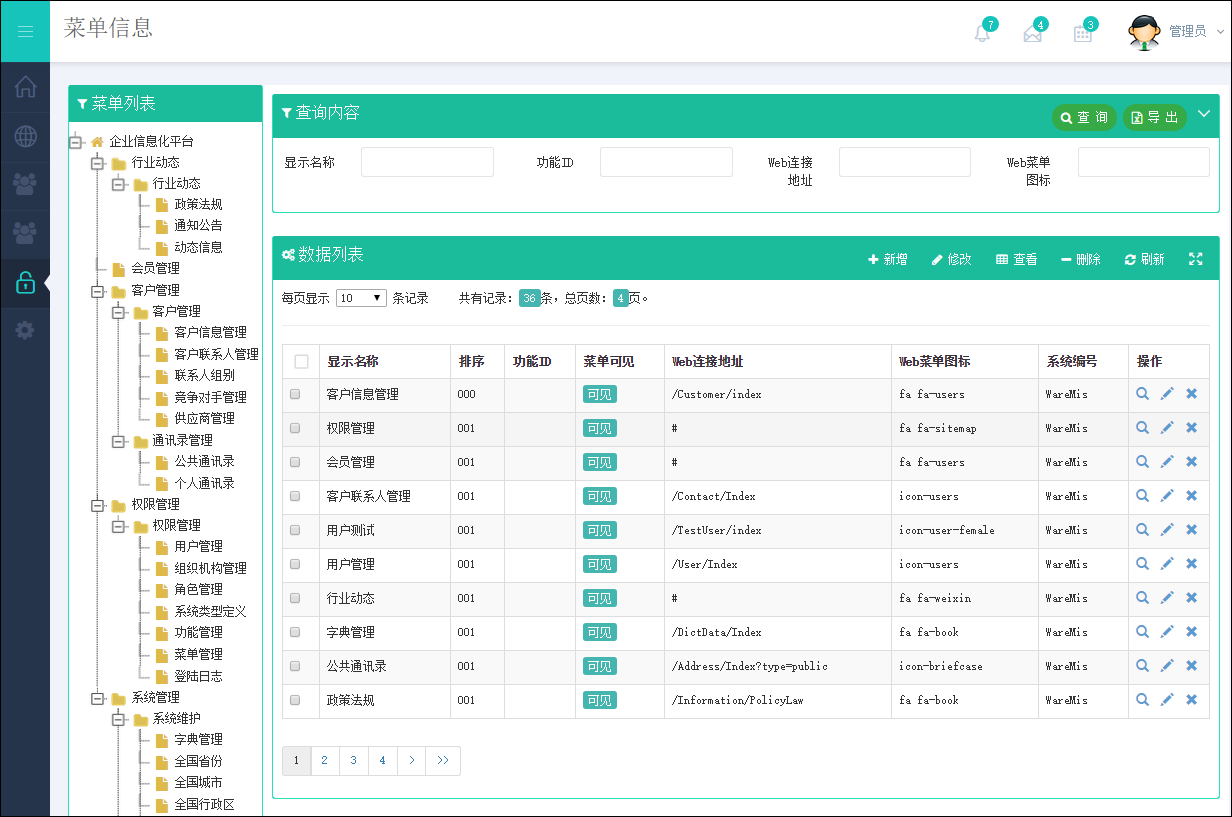Open the home icon in sidebar
Screen dimensions: 1232x817
(26, 87)
